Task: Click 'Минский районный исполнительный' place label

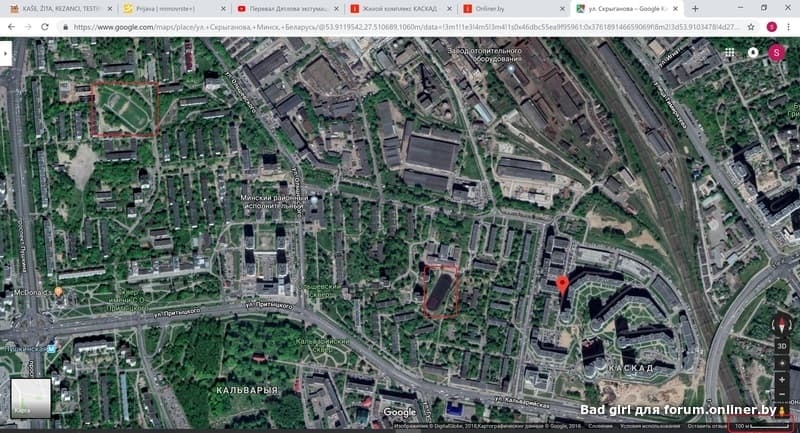Action: pyautogui.click(x=276, y=202)
